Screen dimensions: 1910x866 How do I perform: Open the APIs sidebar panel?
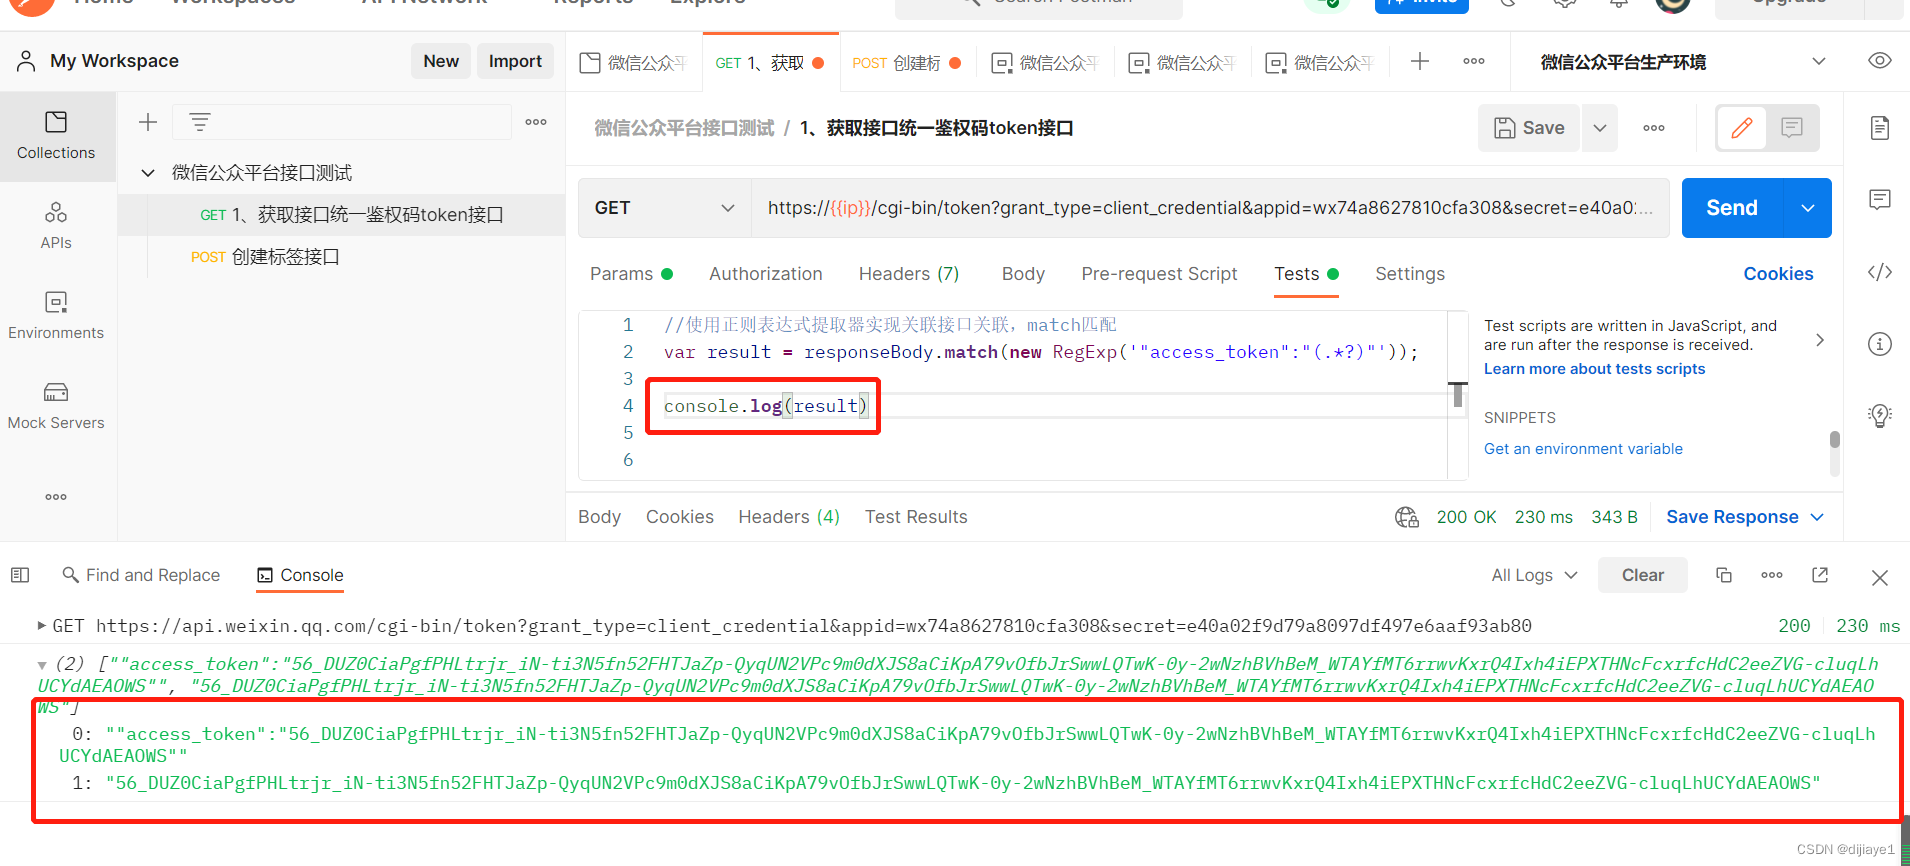pos(56,226)
